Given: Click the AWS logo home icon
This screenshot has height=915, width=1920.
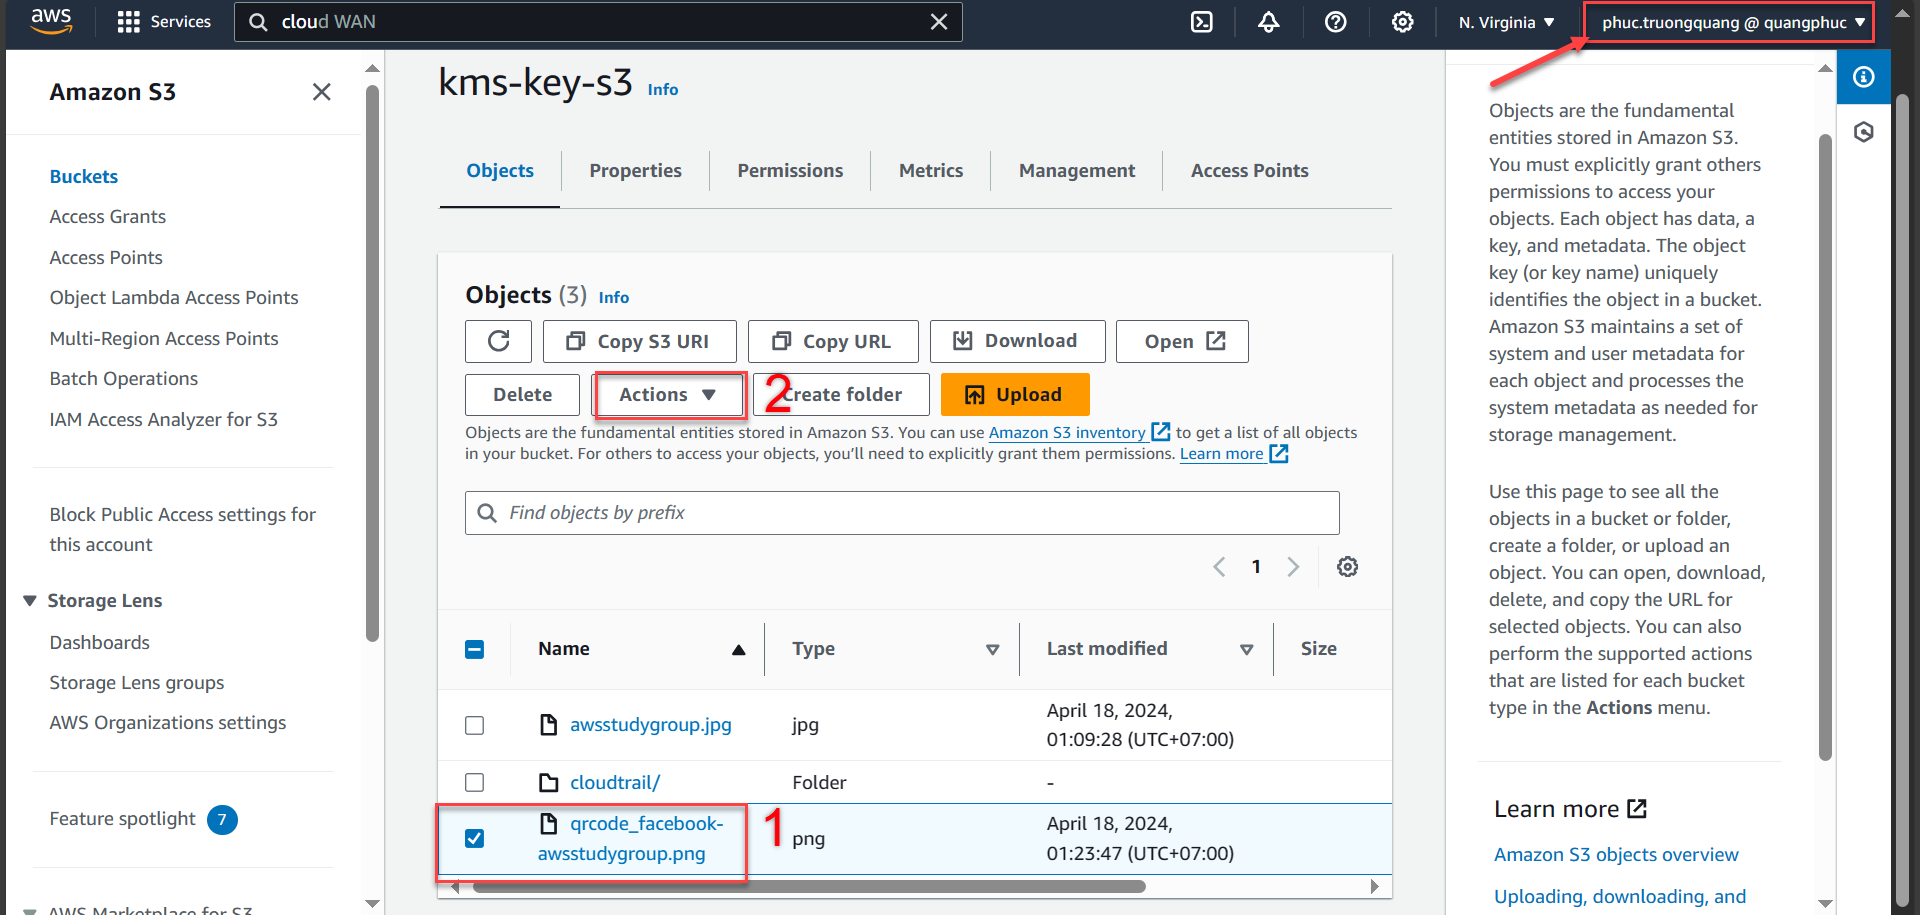Looking at the screenshot, I should (51, 21).
